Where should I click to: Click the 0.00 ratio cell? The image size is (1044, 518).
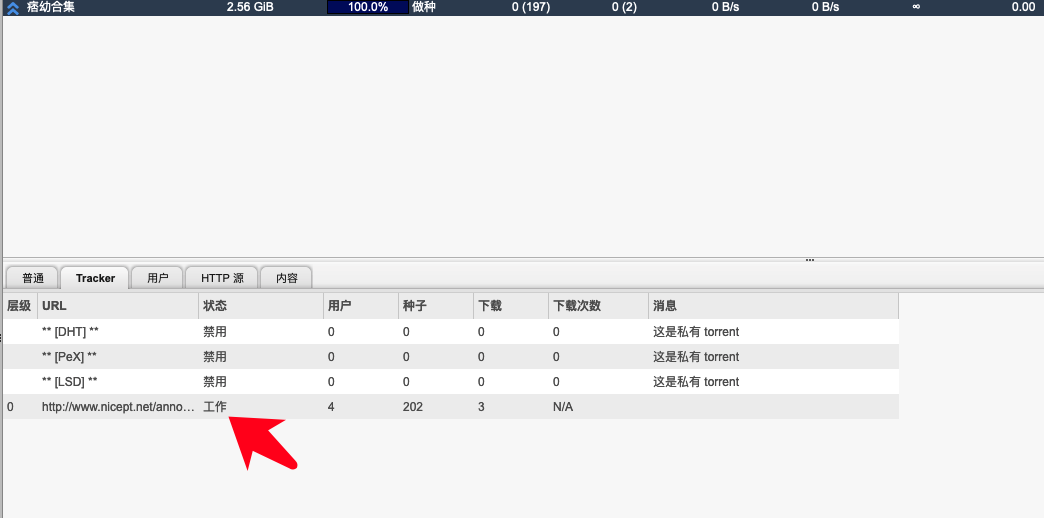click(x=1023, y=7)
